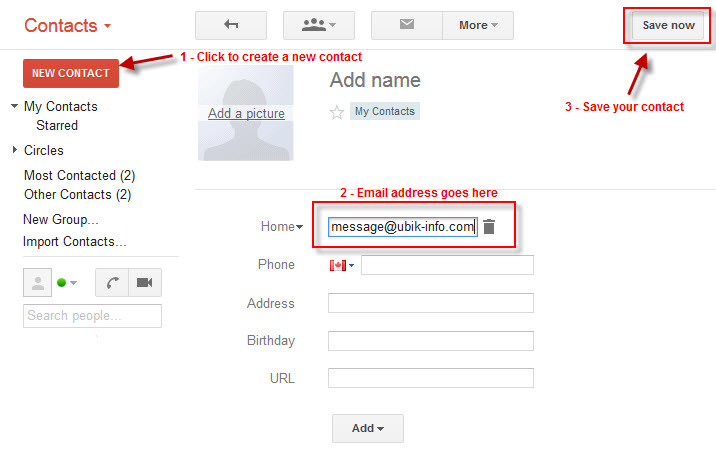Open the Contacts app switcher dropdown

tap(67, 25)
